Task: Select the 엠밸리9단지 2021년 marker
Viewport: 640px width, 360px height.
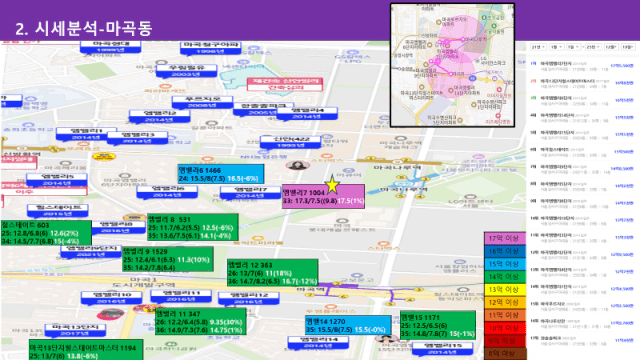Action: pos(91,251)
